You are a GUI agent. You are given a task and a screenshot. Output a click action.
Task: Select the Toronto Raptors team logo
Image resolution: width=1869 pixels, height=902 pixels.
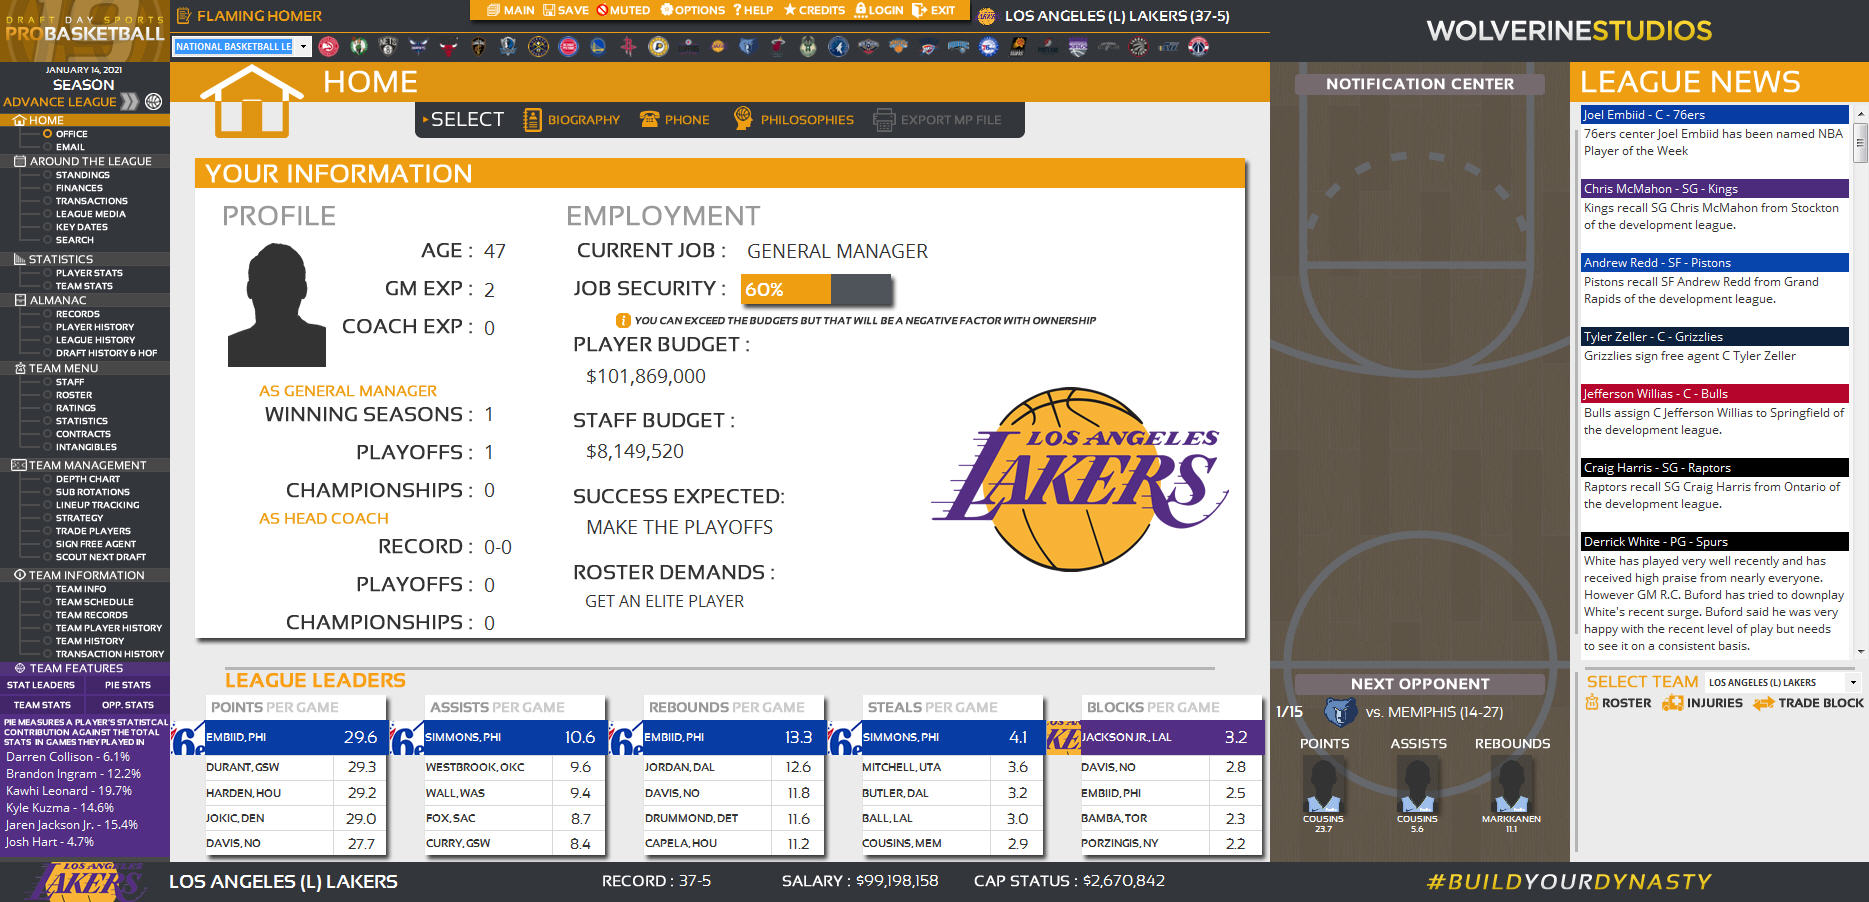point(1138,46)
